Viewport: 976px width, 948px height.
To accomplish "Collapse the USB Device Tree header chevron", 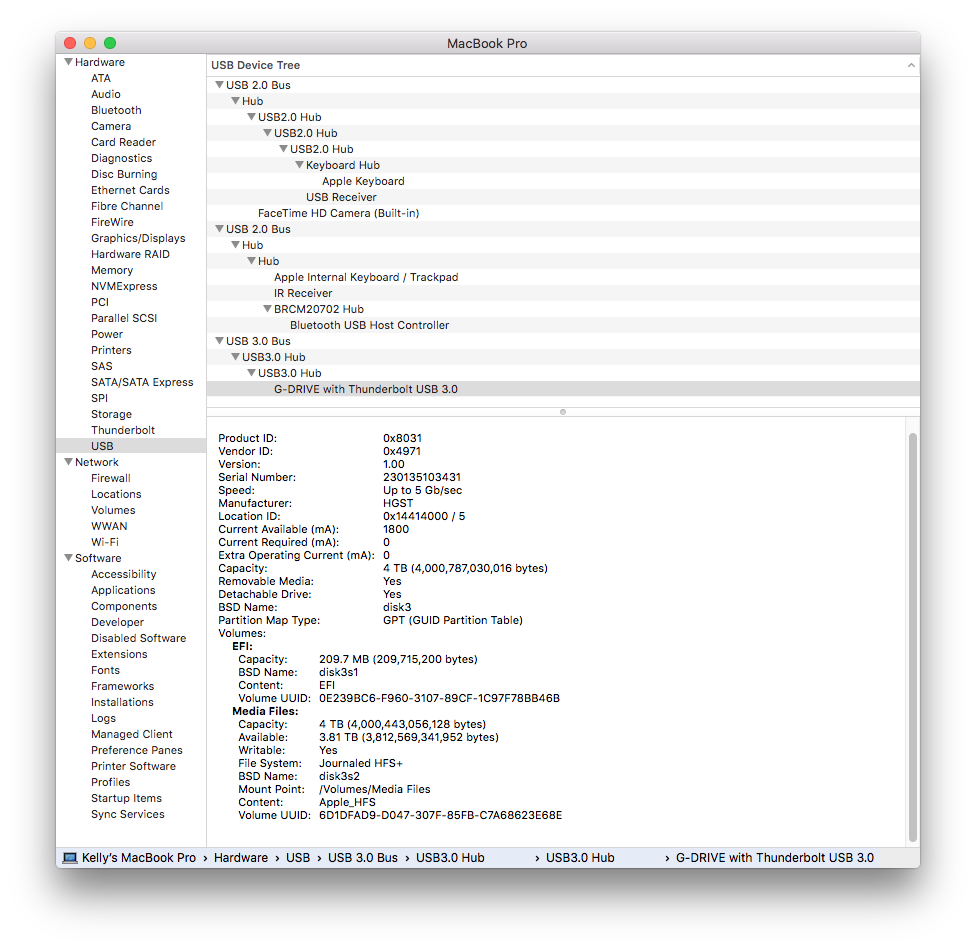I will 911,65.
